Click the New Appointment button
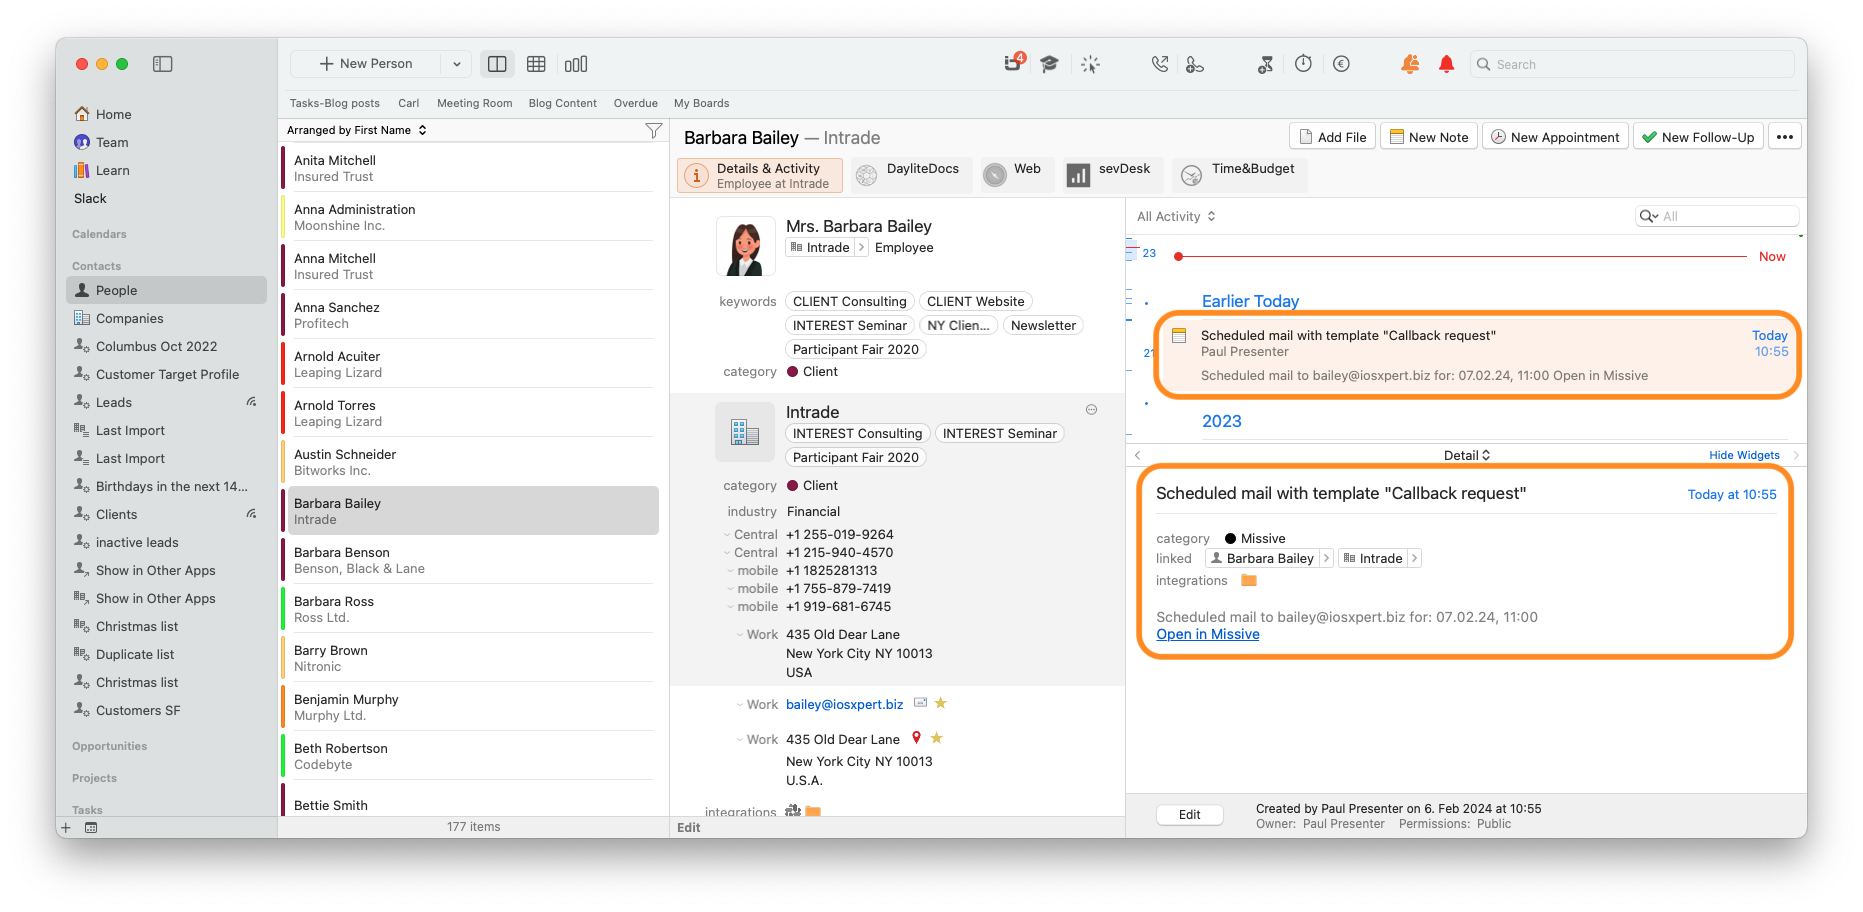Viewport: 1863px width, 912px height. [x=1555, y=137]
